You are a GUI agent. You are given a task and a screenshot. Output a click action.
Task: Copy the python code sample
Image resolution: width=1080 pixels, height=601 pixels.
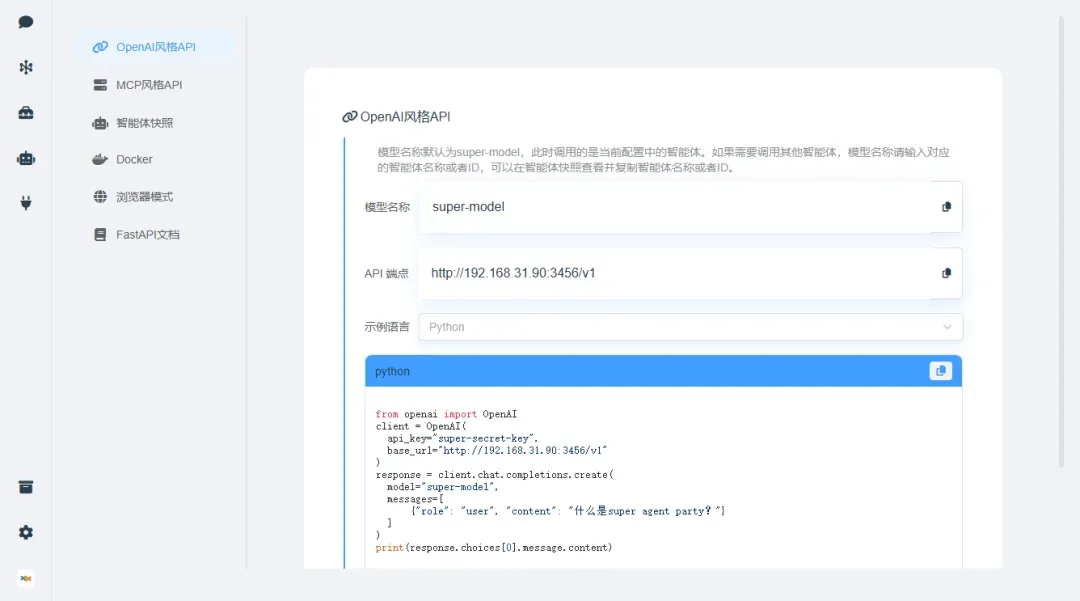940,371
